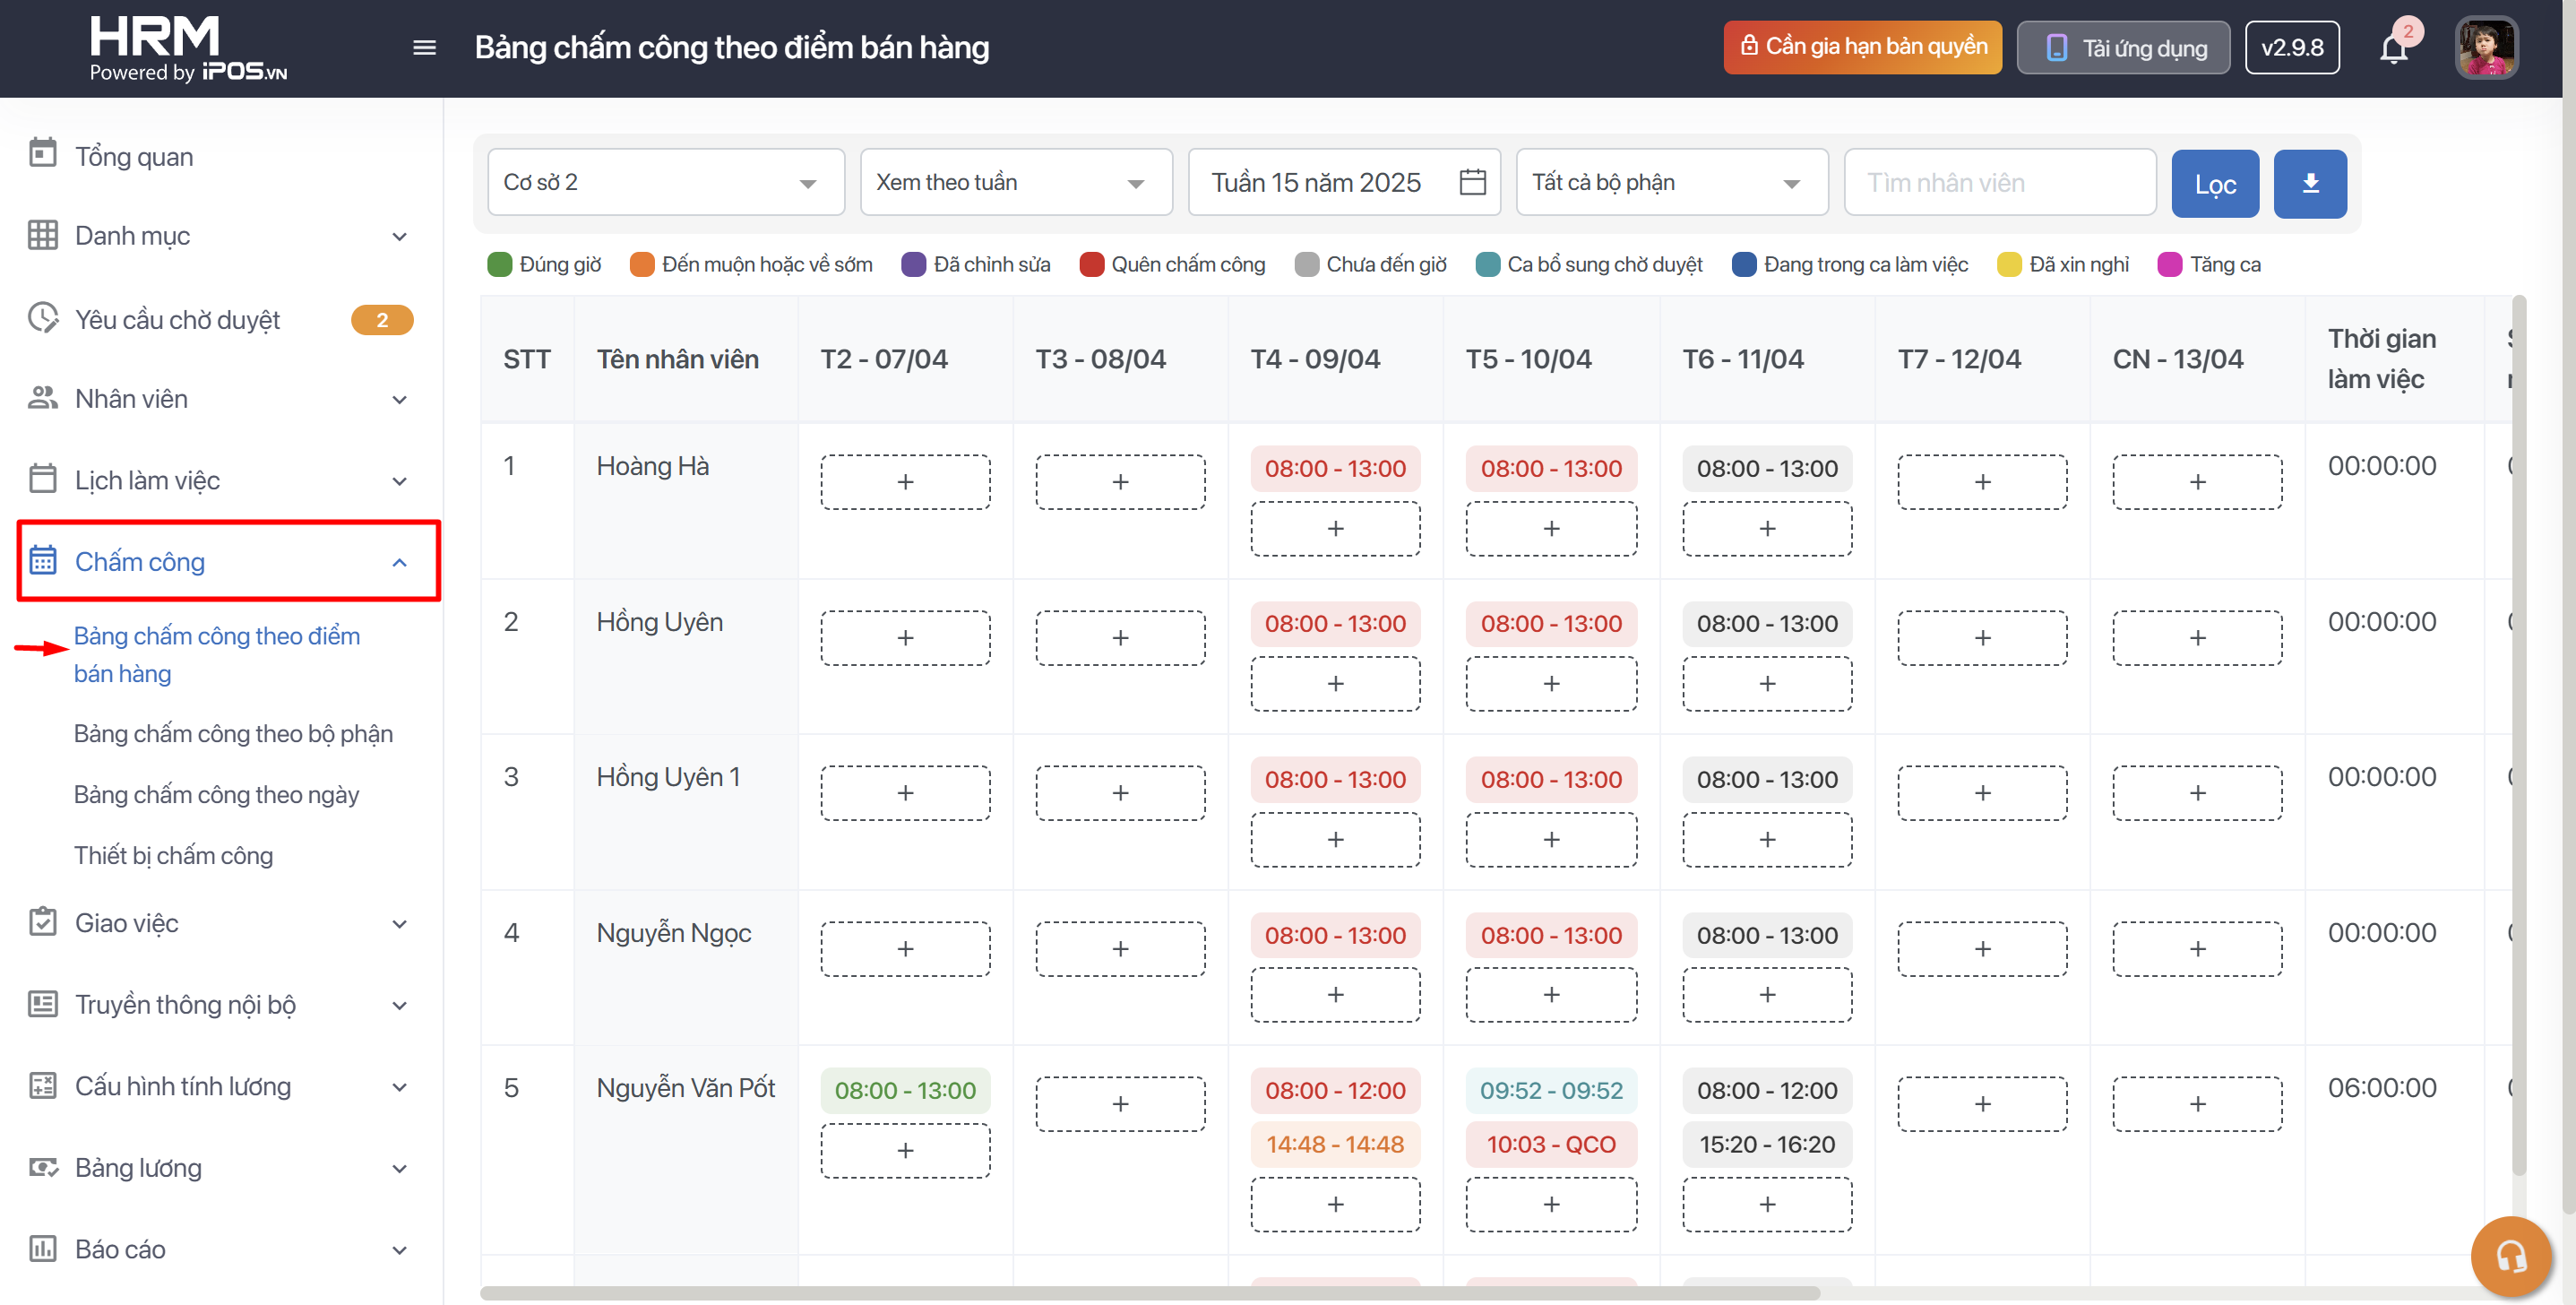
Task: Click the download export icon button
Action: tap(2310, 183)
